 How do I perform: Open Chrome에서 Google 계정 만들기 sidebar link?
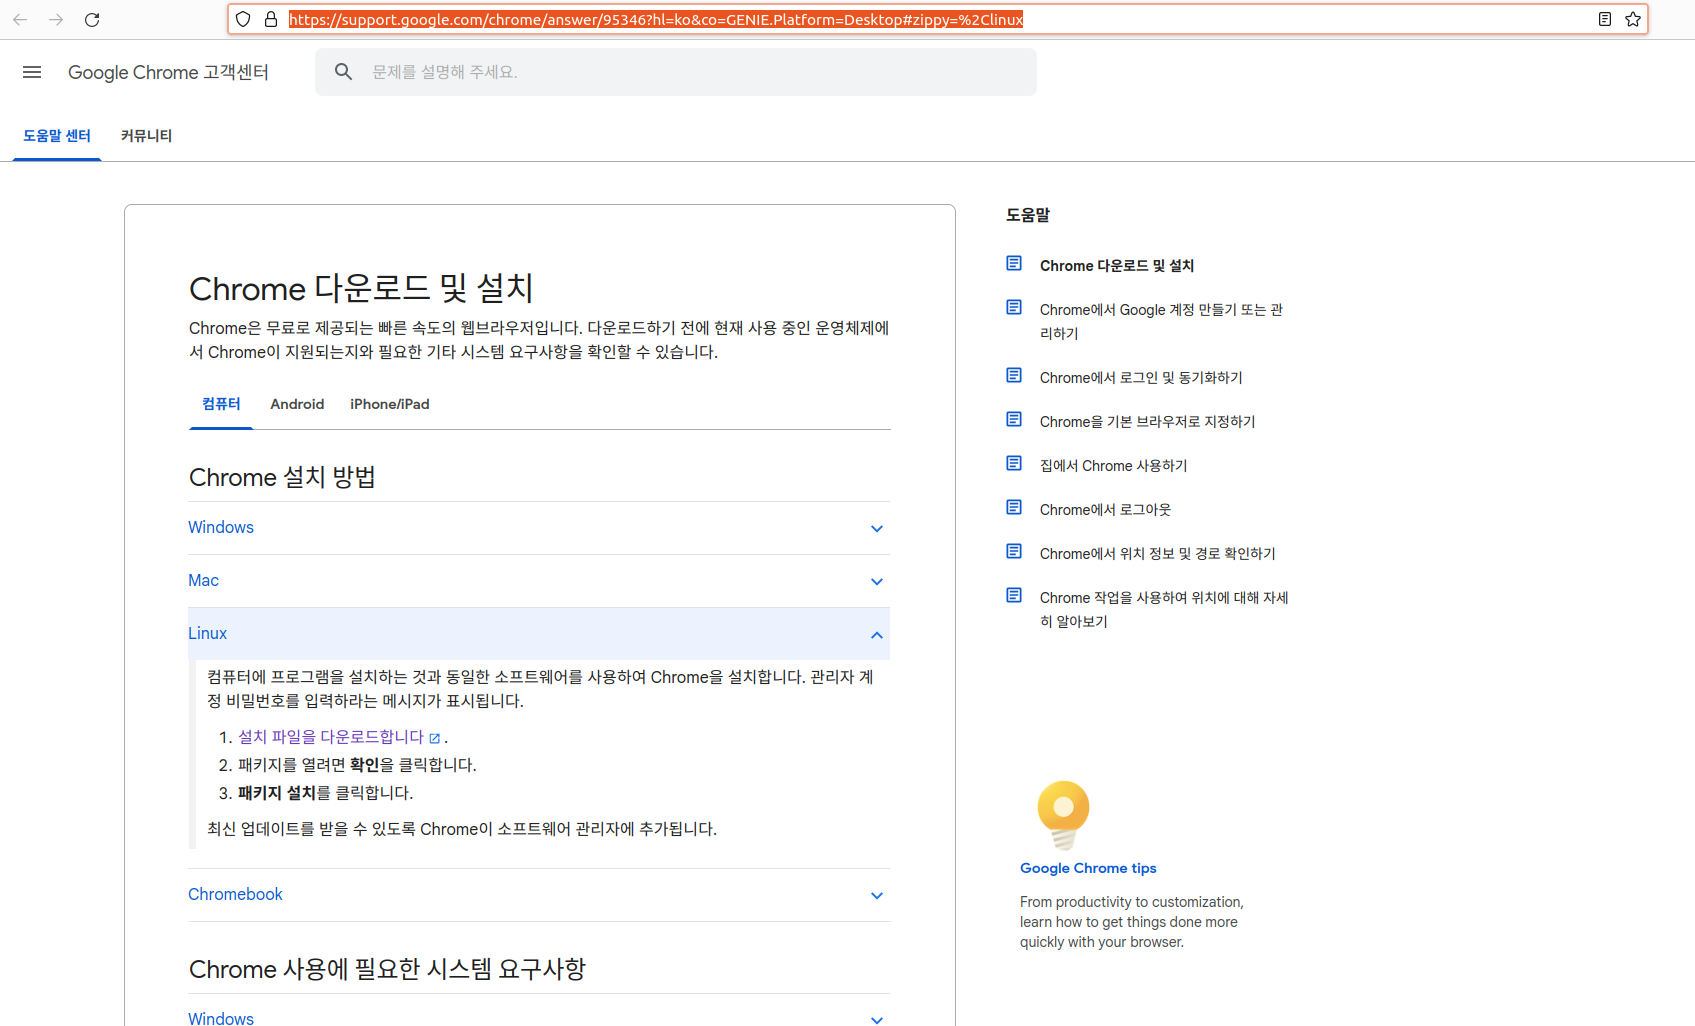click(1161, 322)
